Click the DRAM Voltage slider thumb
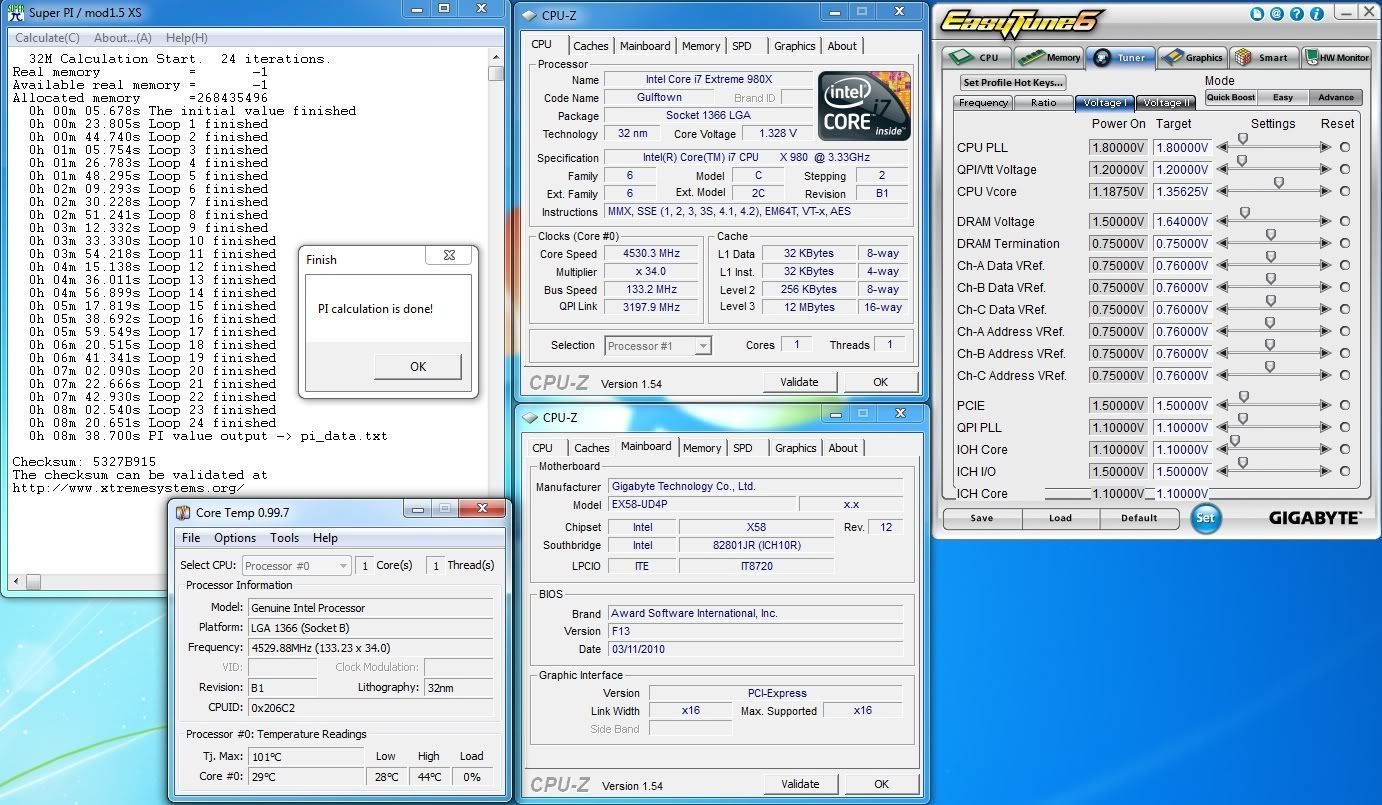The image size is (1382, 805). [1245, 213]
